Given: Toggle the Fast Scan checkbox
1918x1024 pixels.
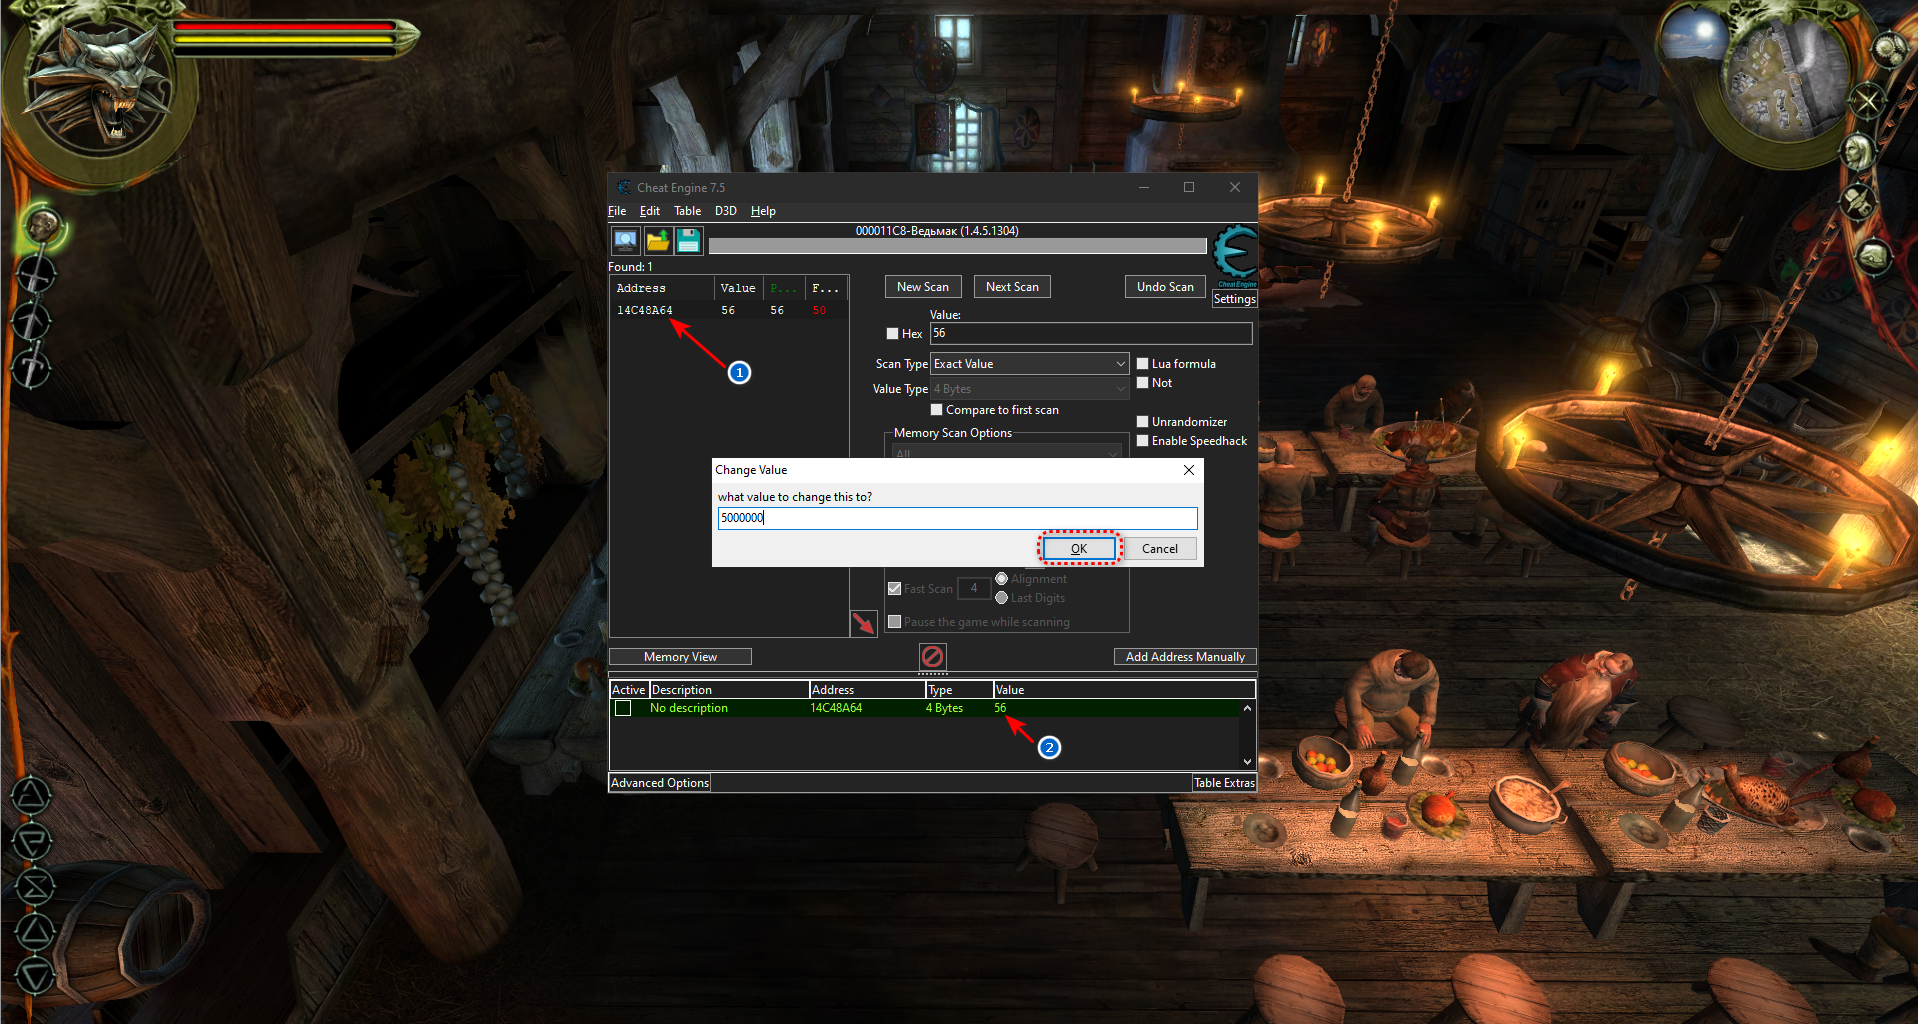Looking at the screenshot, I should coord(894,589).
